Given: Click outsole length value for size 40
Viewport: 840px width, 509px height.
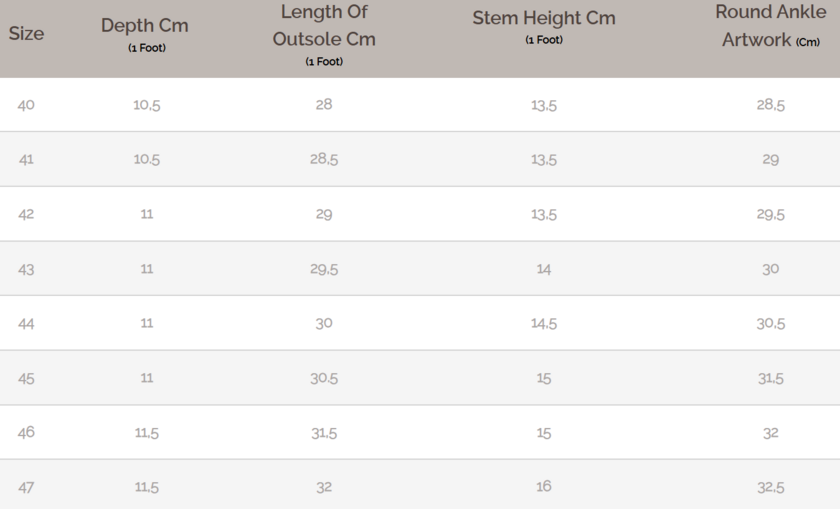Looking at the screenshot, I should pyautogui.click(x=324, y=104).
